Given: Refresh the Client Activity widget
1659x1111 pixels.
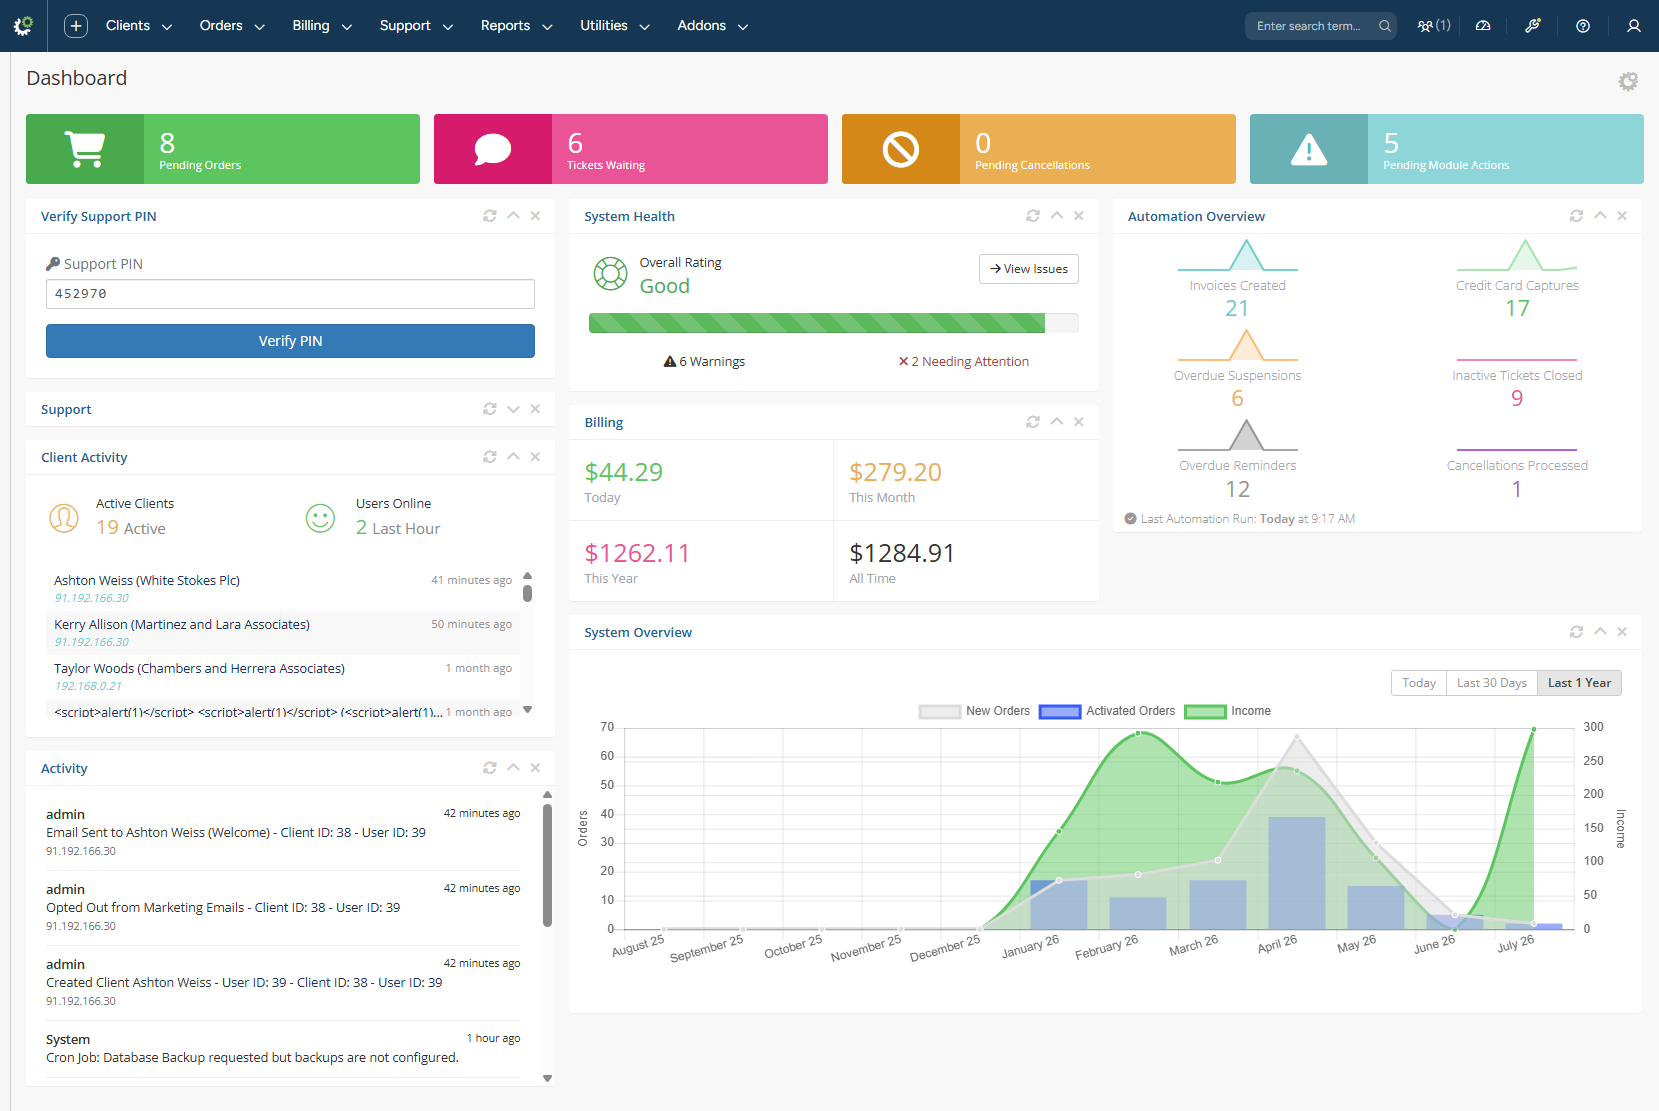Looking at the screenshot, I should 490,457.
